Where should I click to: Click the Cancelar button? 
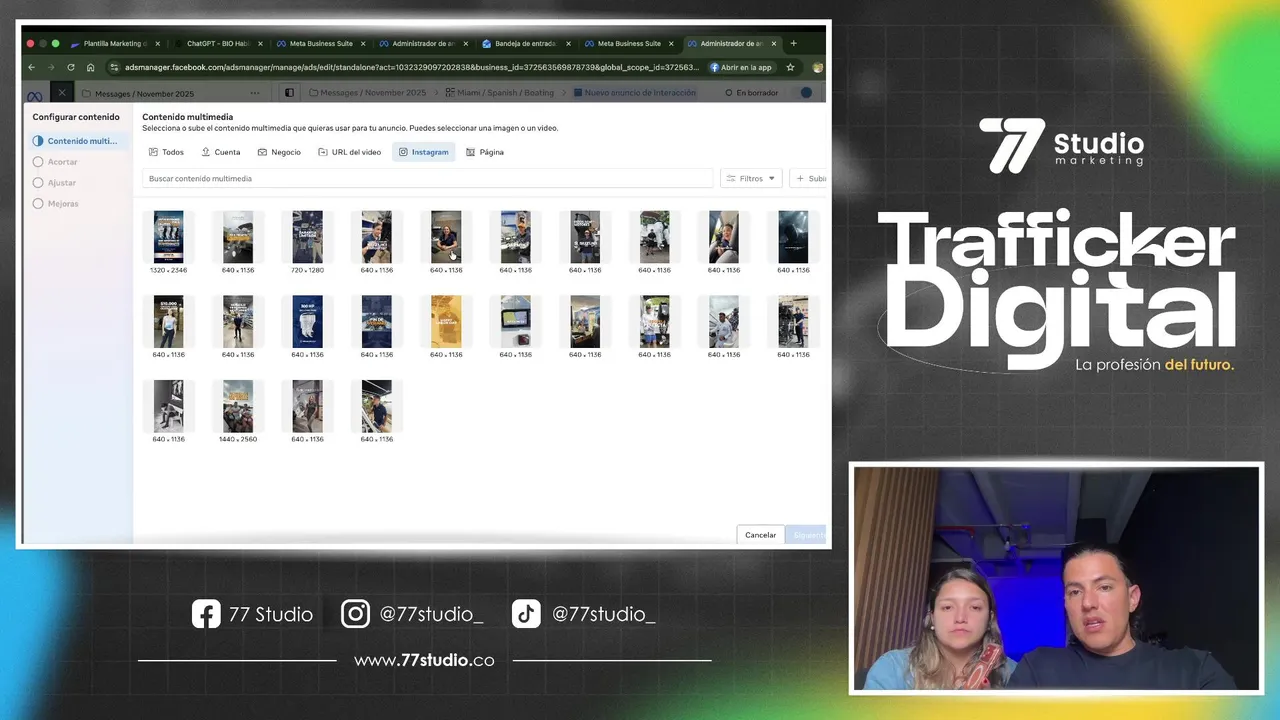pos(760,535)
